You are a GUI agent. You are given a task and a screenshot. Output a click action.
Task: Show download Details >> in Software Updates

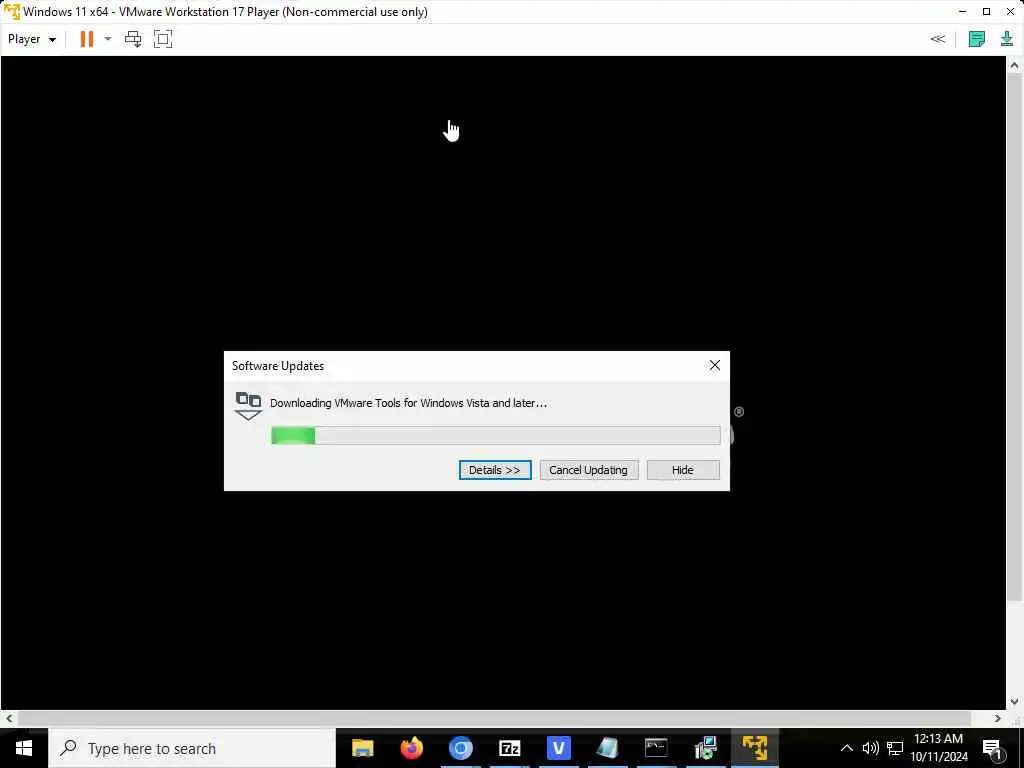[495, 470]
